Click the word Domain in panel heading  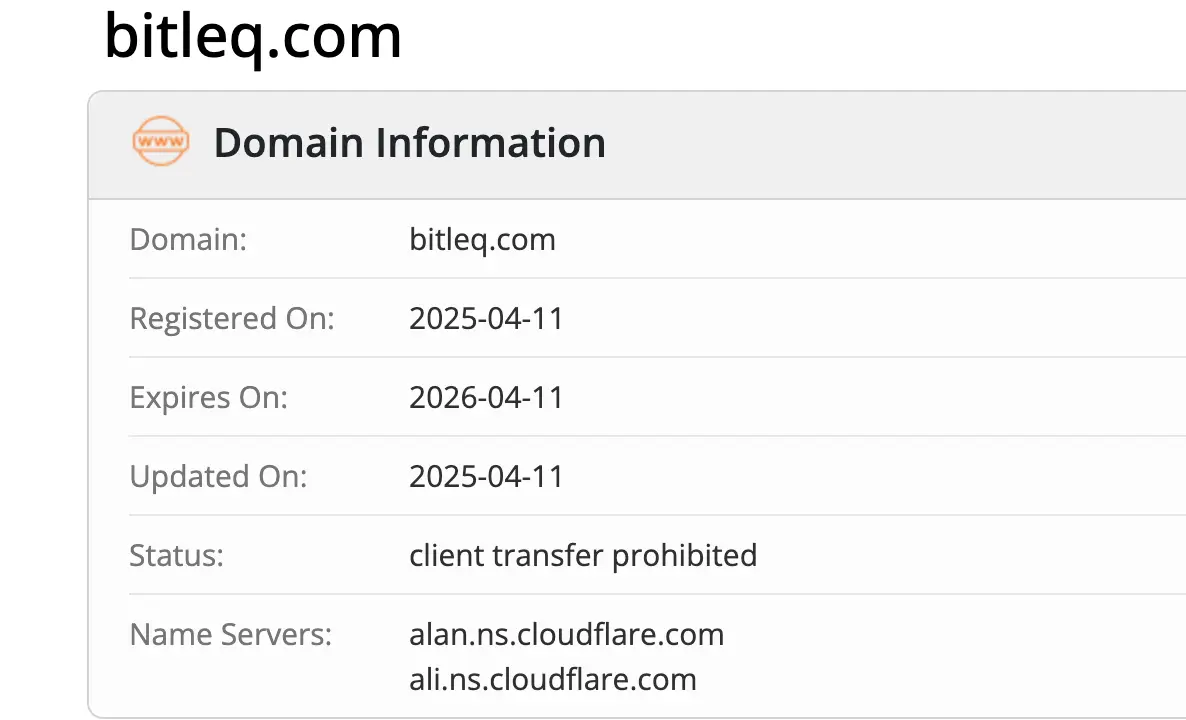point(289,143)
